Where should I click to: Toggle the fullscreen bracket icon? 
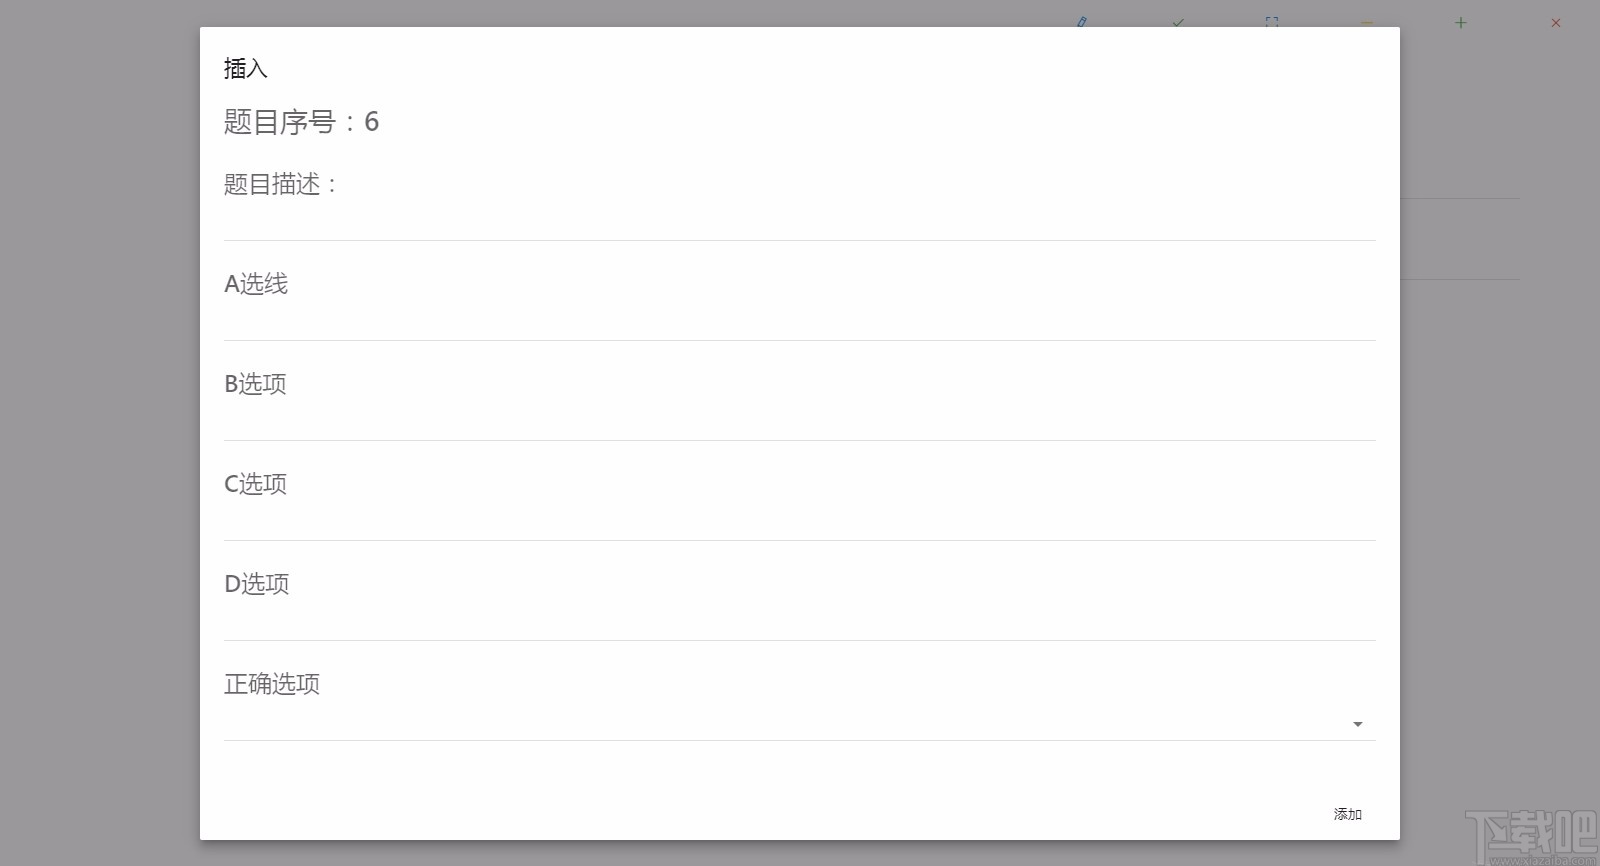[1272, 21]
